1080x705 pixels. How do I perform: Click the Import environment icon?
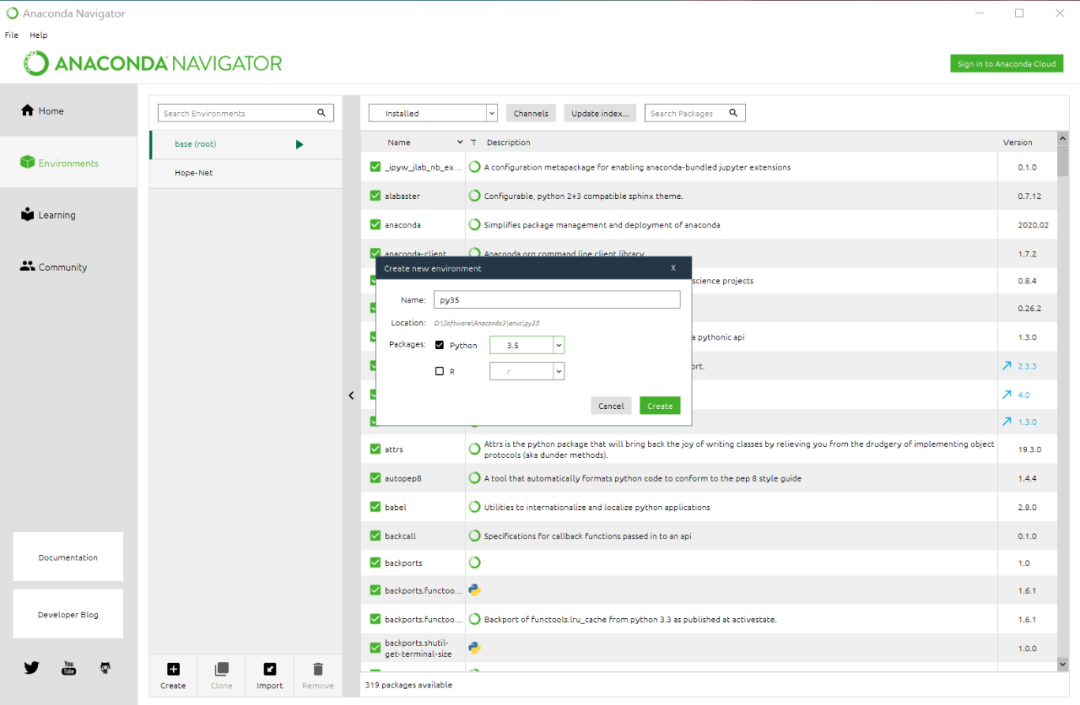tap(270, 669)
